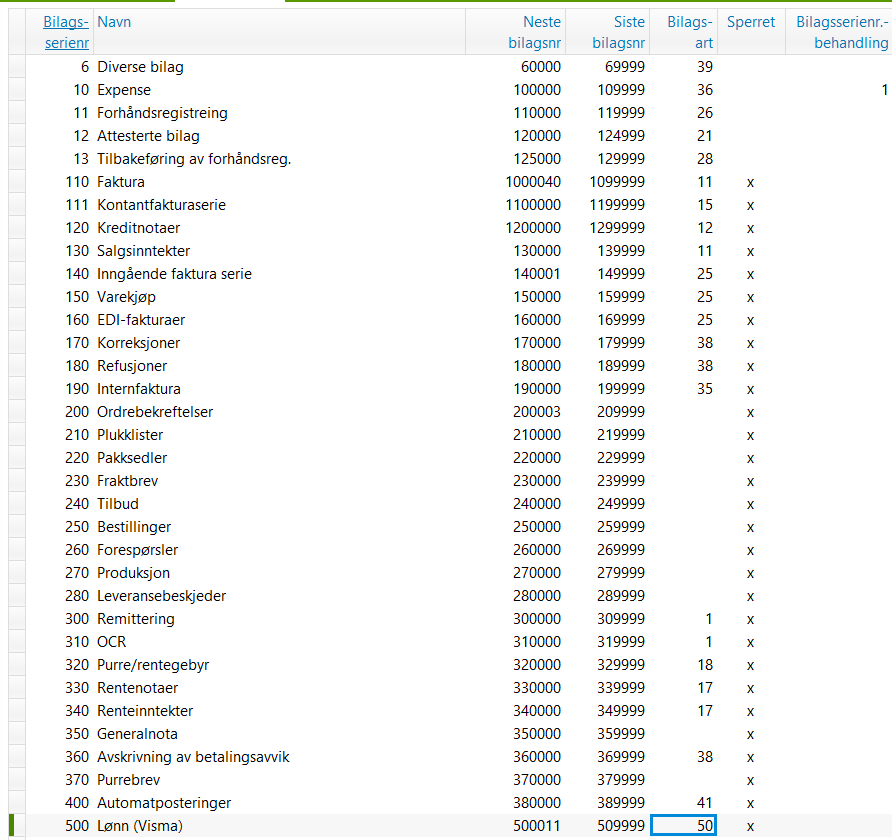This screenshot has width=892, height=840.
Task: Click the Bilagsserienr.-behandling column header
Action: pos(842,32)
